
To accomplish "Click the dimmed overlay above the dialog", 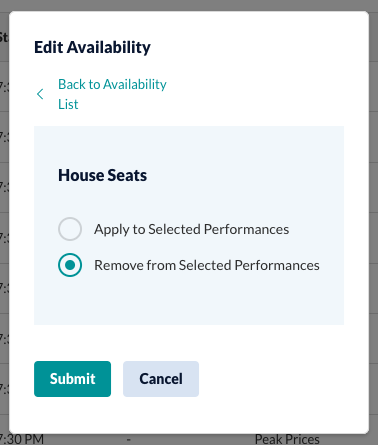I will [x=189, y=5].
